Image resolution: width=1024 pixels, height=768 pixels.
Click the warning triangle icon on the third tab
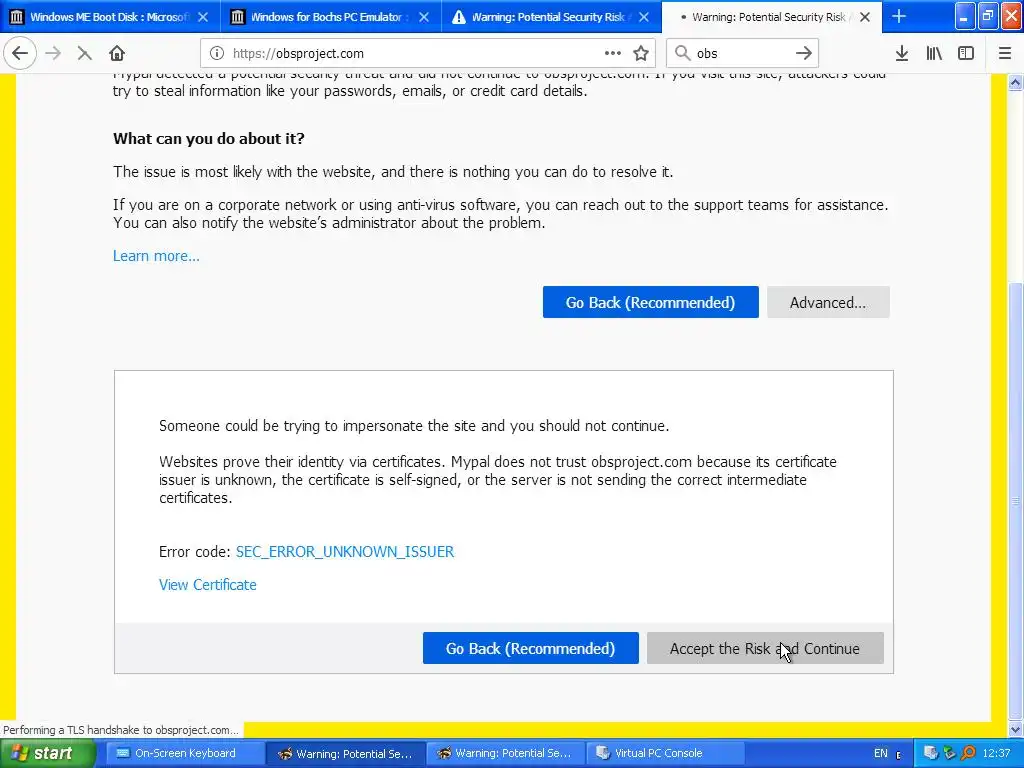[459, 17]
